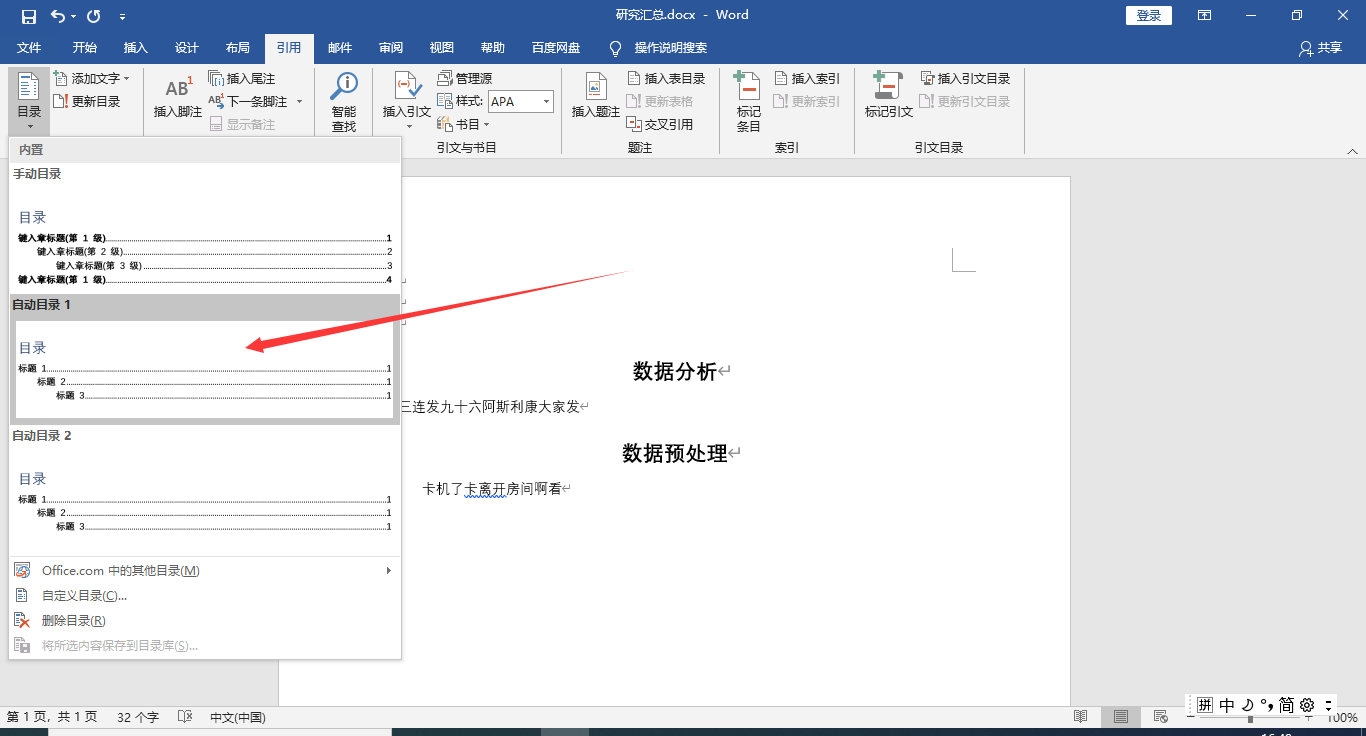Click the word count showing 32 words

136,716
